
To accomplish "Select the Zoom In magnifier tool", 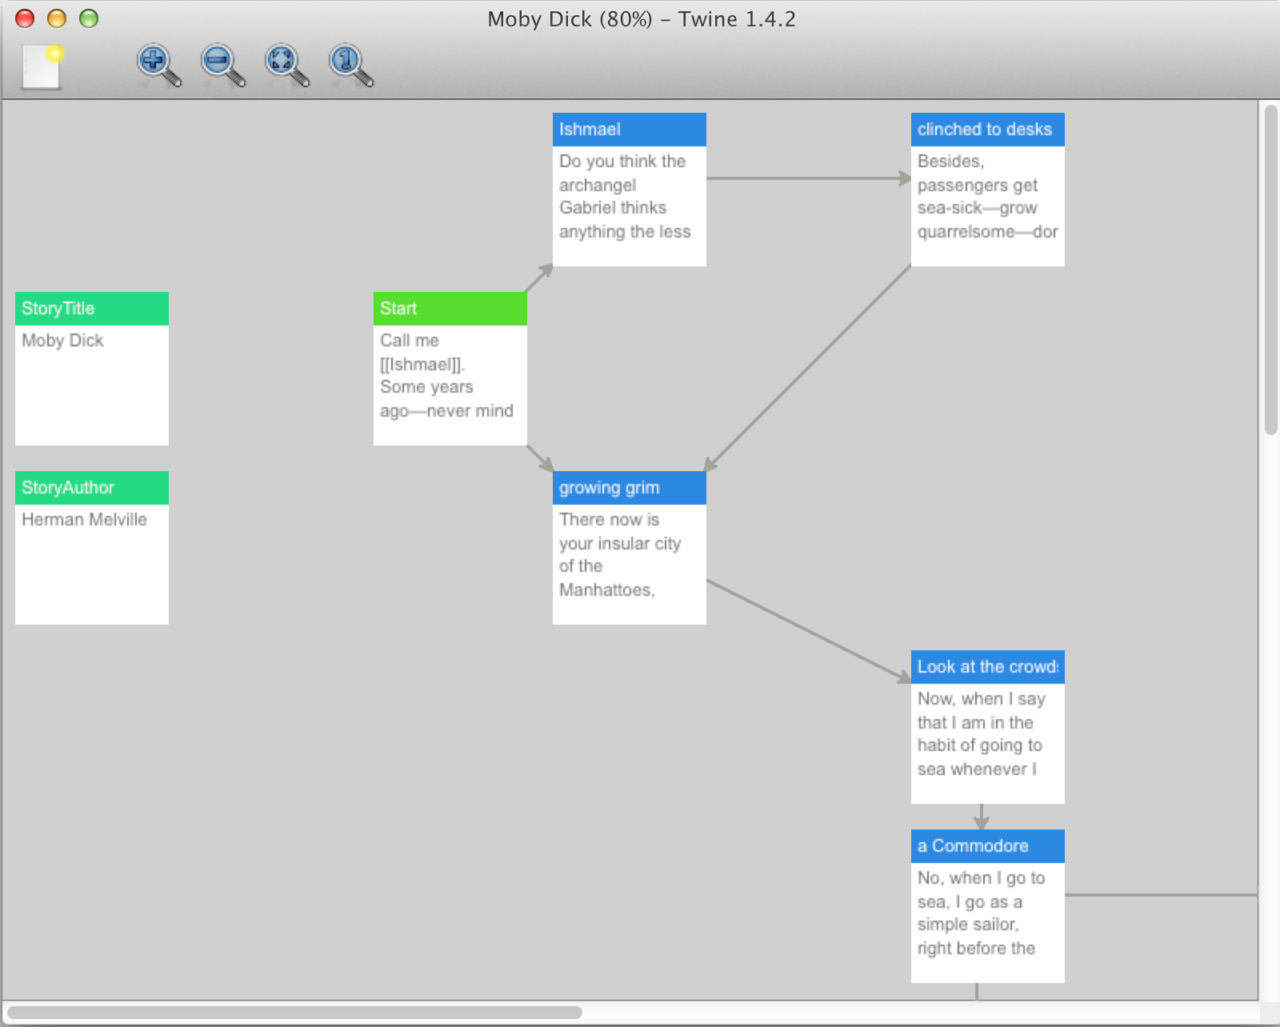I will 155,63.
